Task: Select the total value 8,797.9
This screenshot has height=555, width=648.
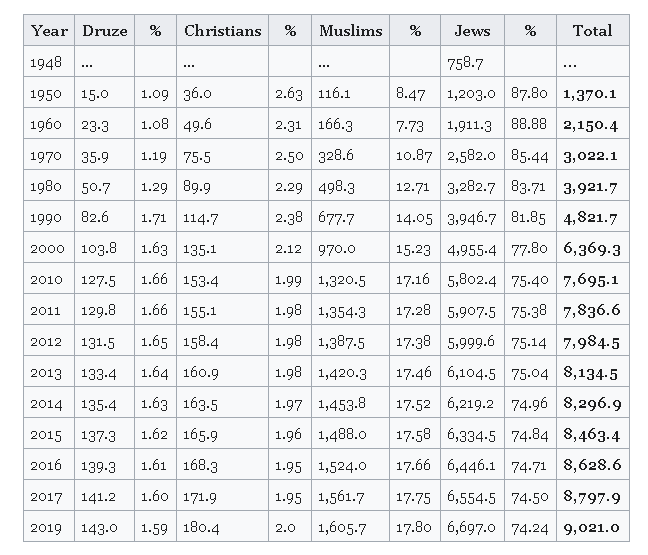Action: coord(591,497)
